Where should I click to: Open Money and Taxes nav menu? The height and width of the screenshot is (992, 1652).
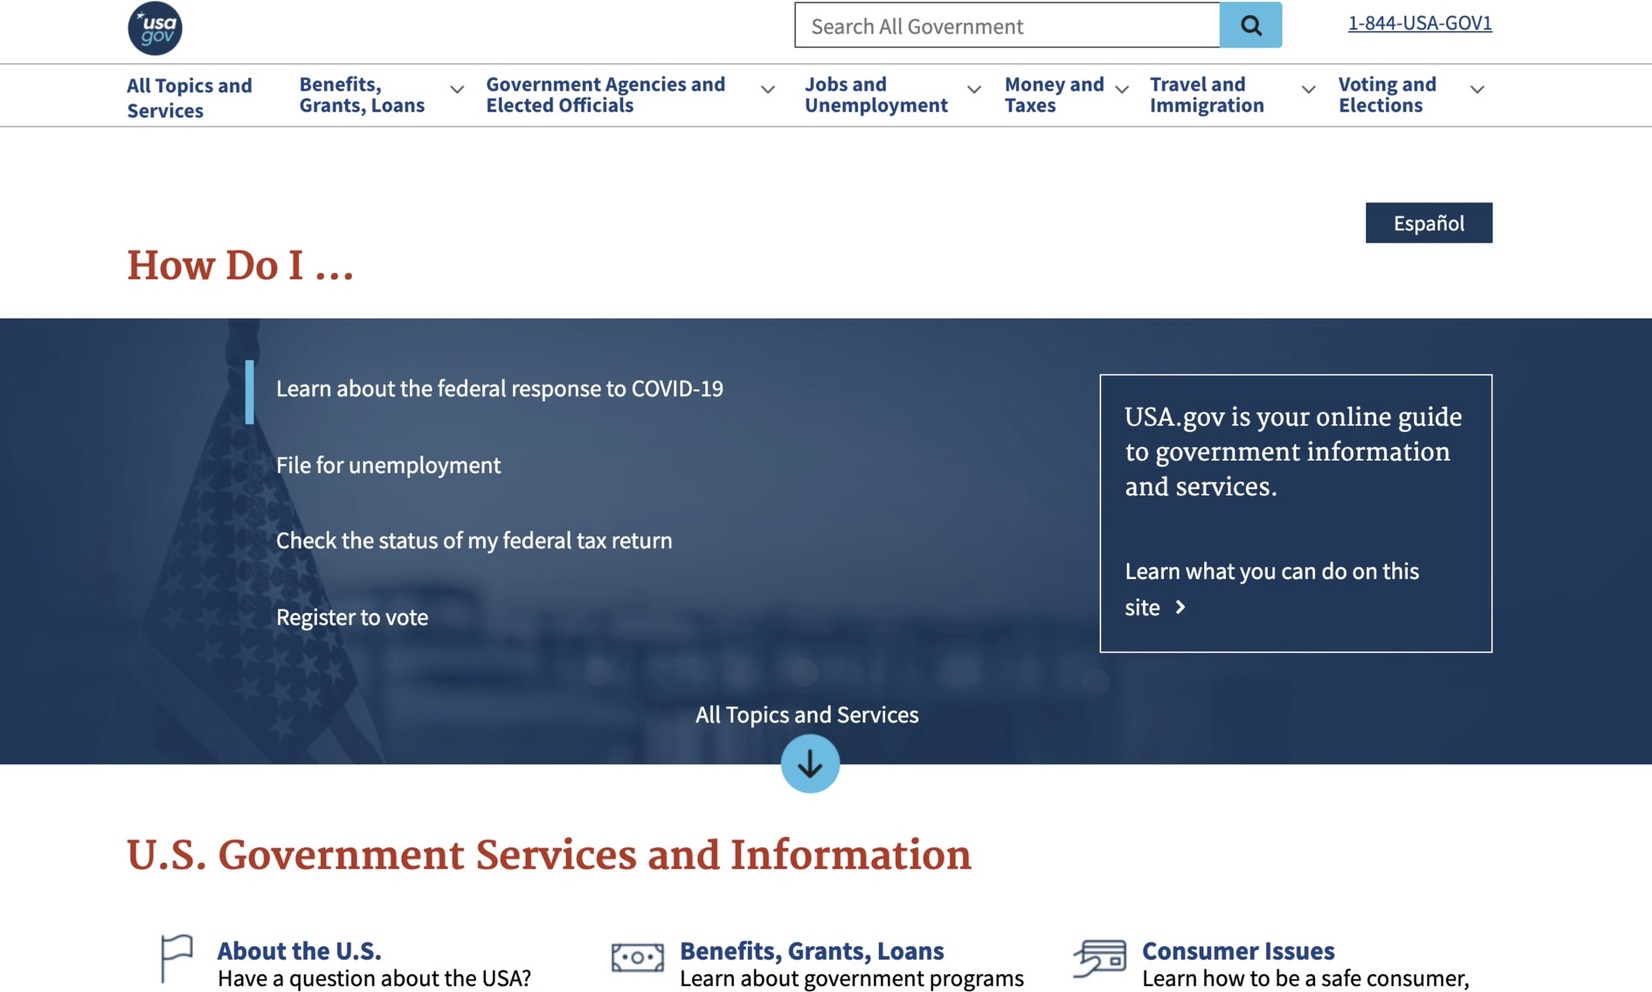click(x=1054, y=95)
